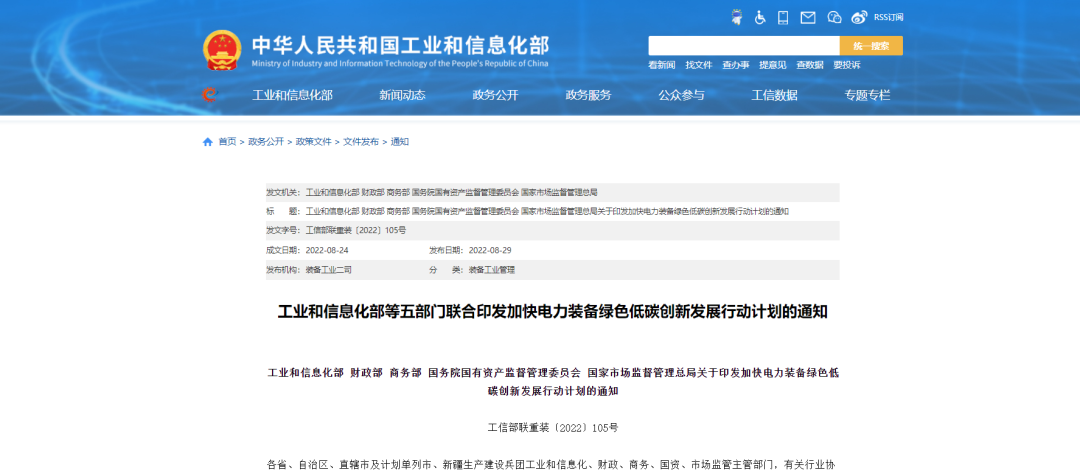Open the Weibo icon in header
The height and width of the screenshot is (476, 1080).
[x=859, y=17]
